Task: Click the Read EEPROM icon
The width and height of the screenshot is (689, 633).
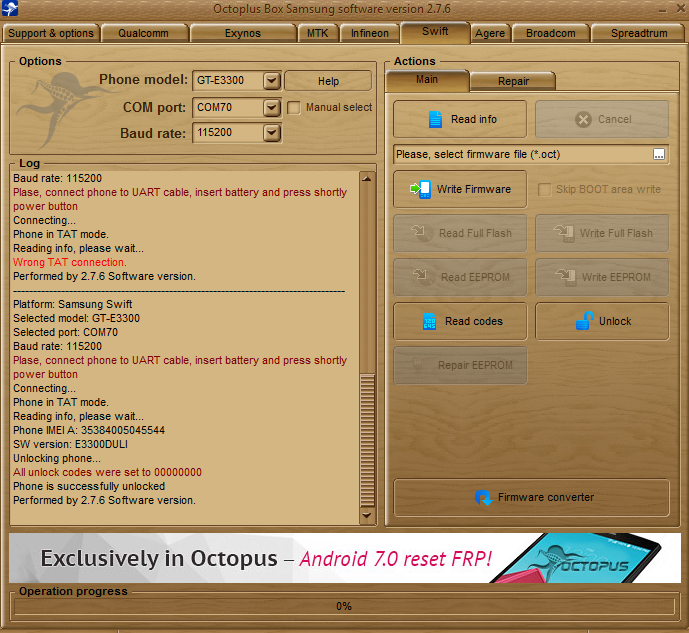Action: coord(422,277)
